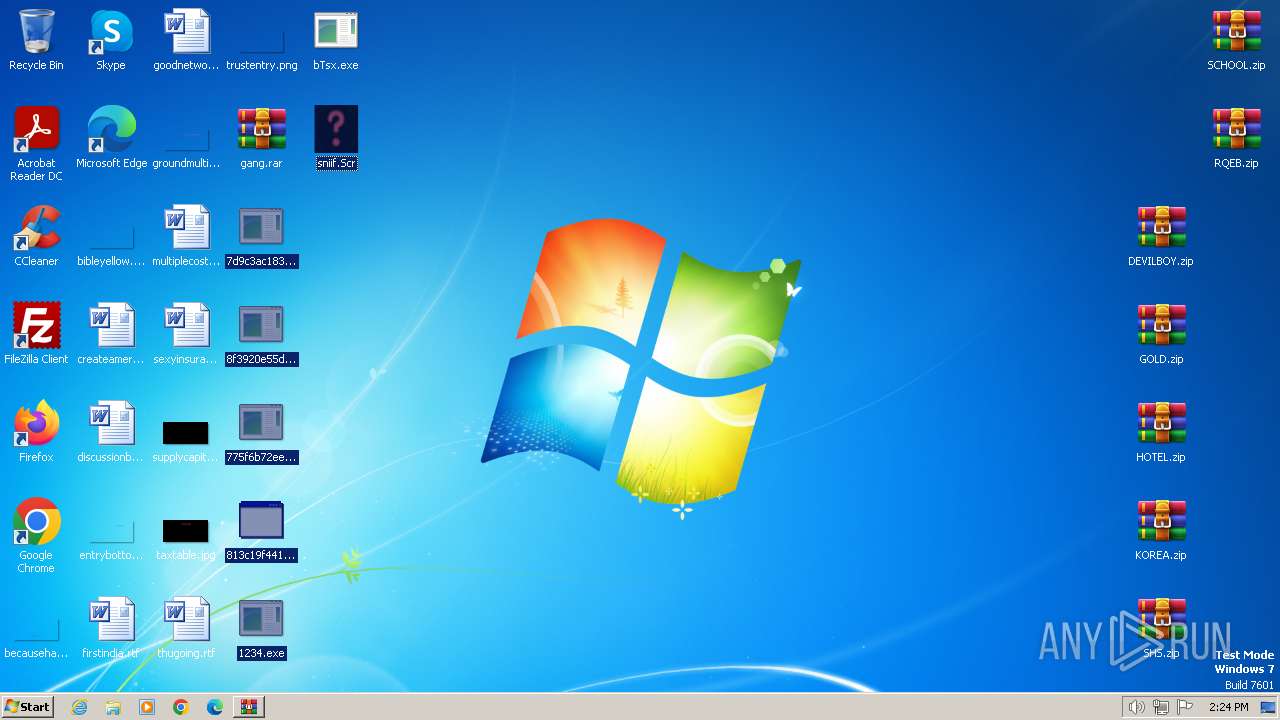Select DEVILBOY.zip archive
Viewport: 1280px width, 720px height.
[1161, 236]
